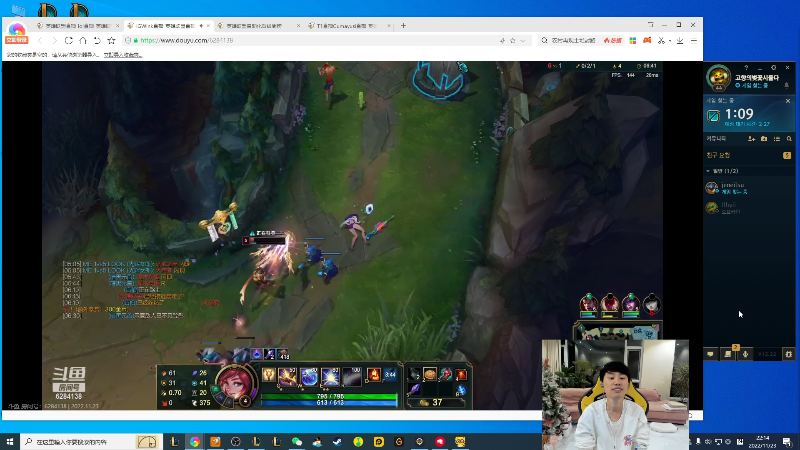
Task: Open the red game controller extension
Action: (647, 40)
